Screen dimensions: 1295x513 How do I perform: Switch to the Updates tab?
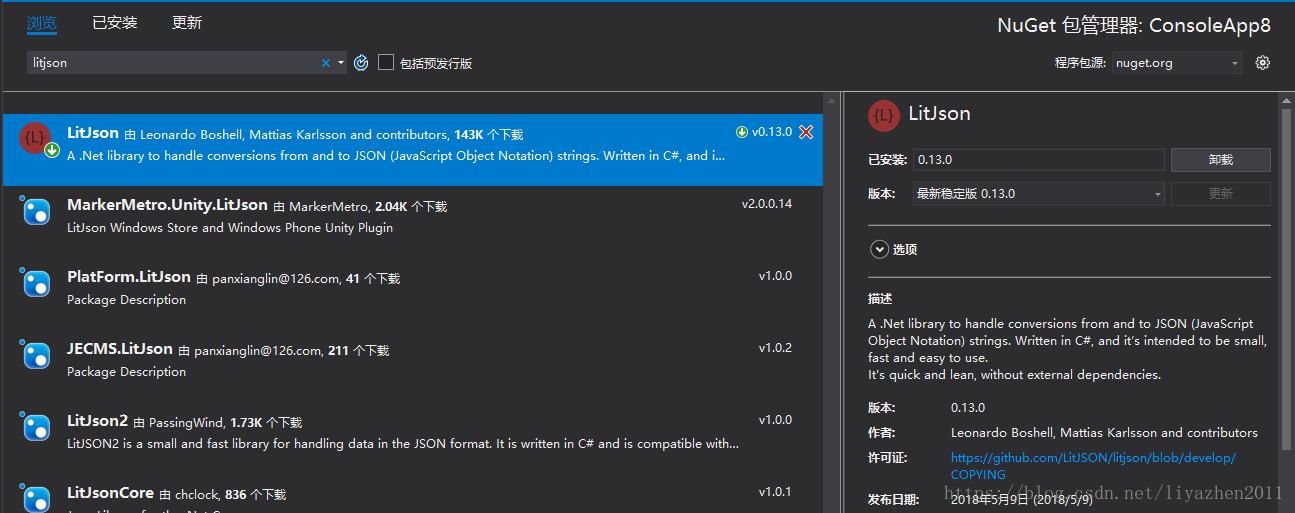tap(187, 22)
